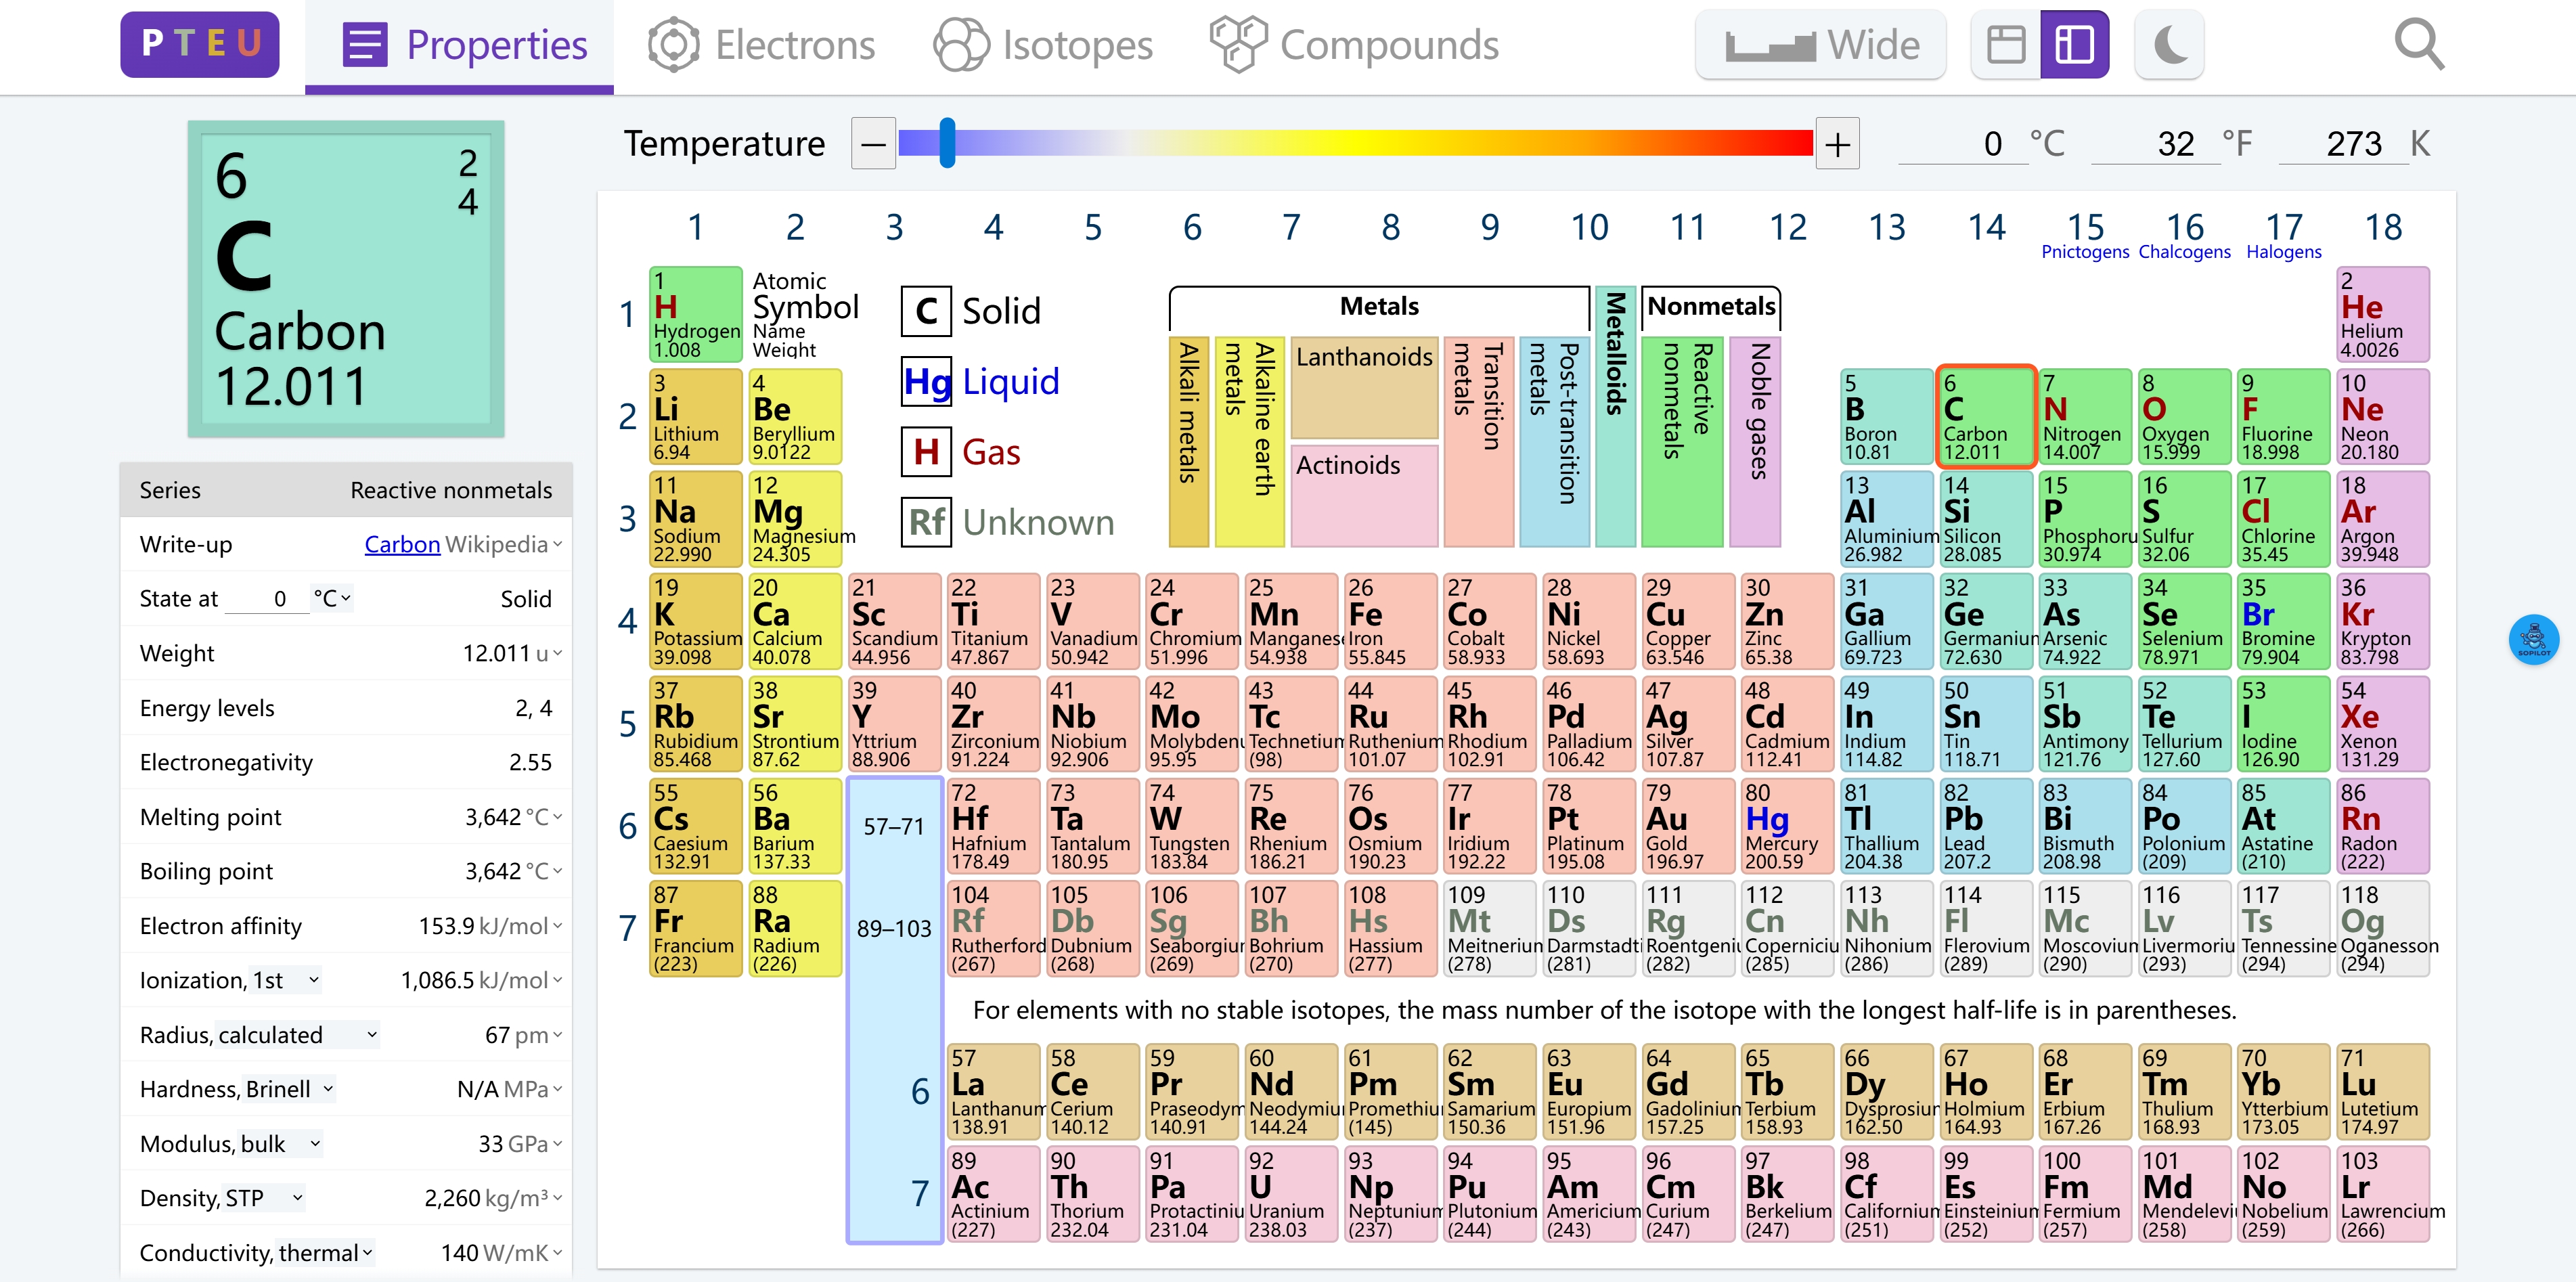Viewport: 2576px width, 1282px height.
Task: Switch to the Electrons tab
Action: (761, 44)
